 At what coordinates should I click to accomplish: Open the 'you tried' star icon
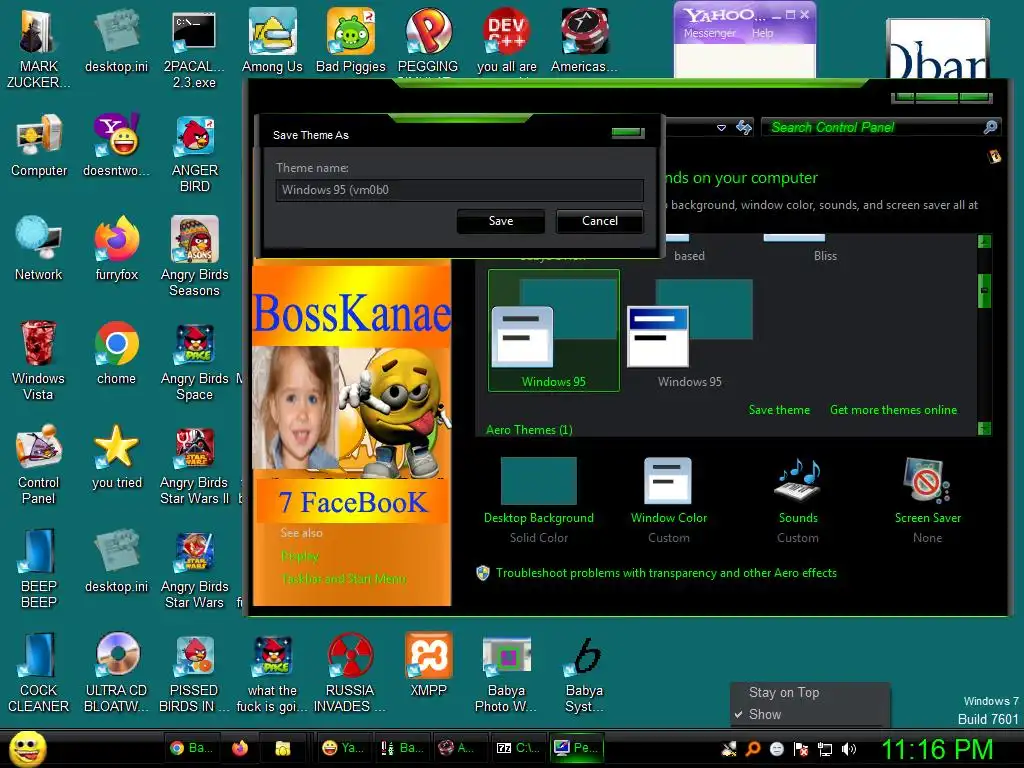[116, 456]
